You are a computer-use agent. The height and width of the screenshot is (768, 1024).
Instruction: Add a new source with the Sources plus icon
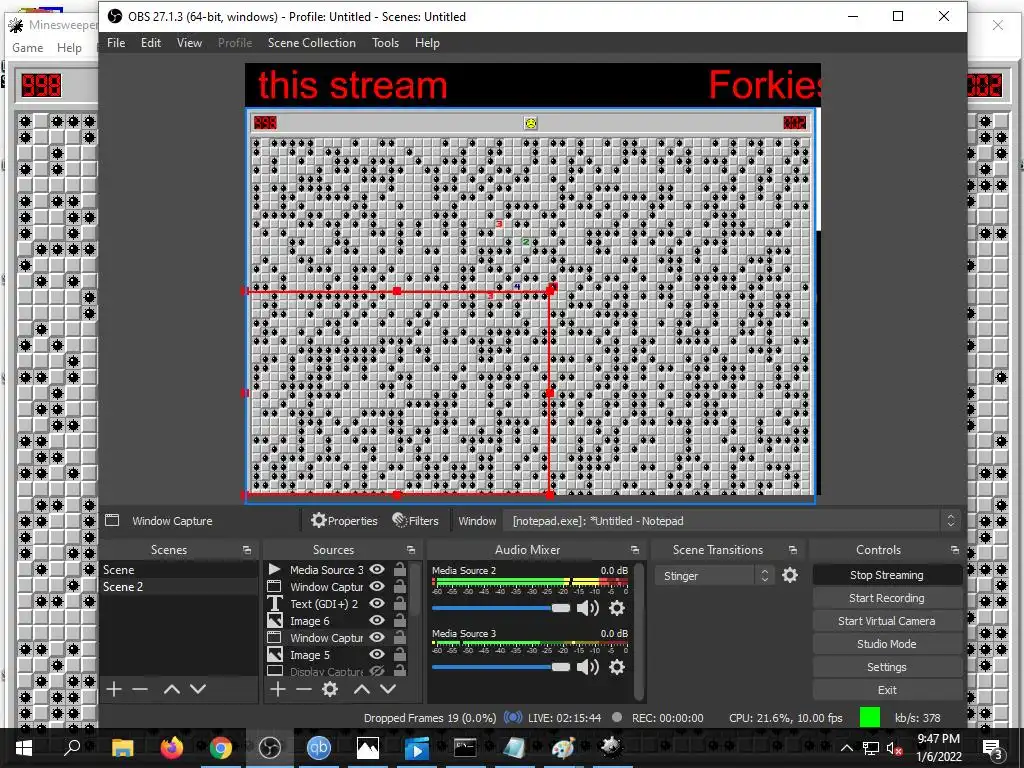click(x=278, y=689)
